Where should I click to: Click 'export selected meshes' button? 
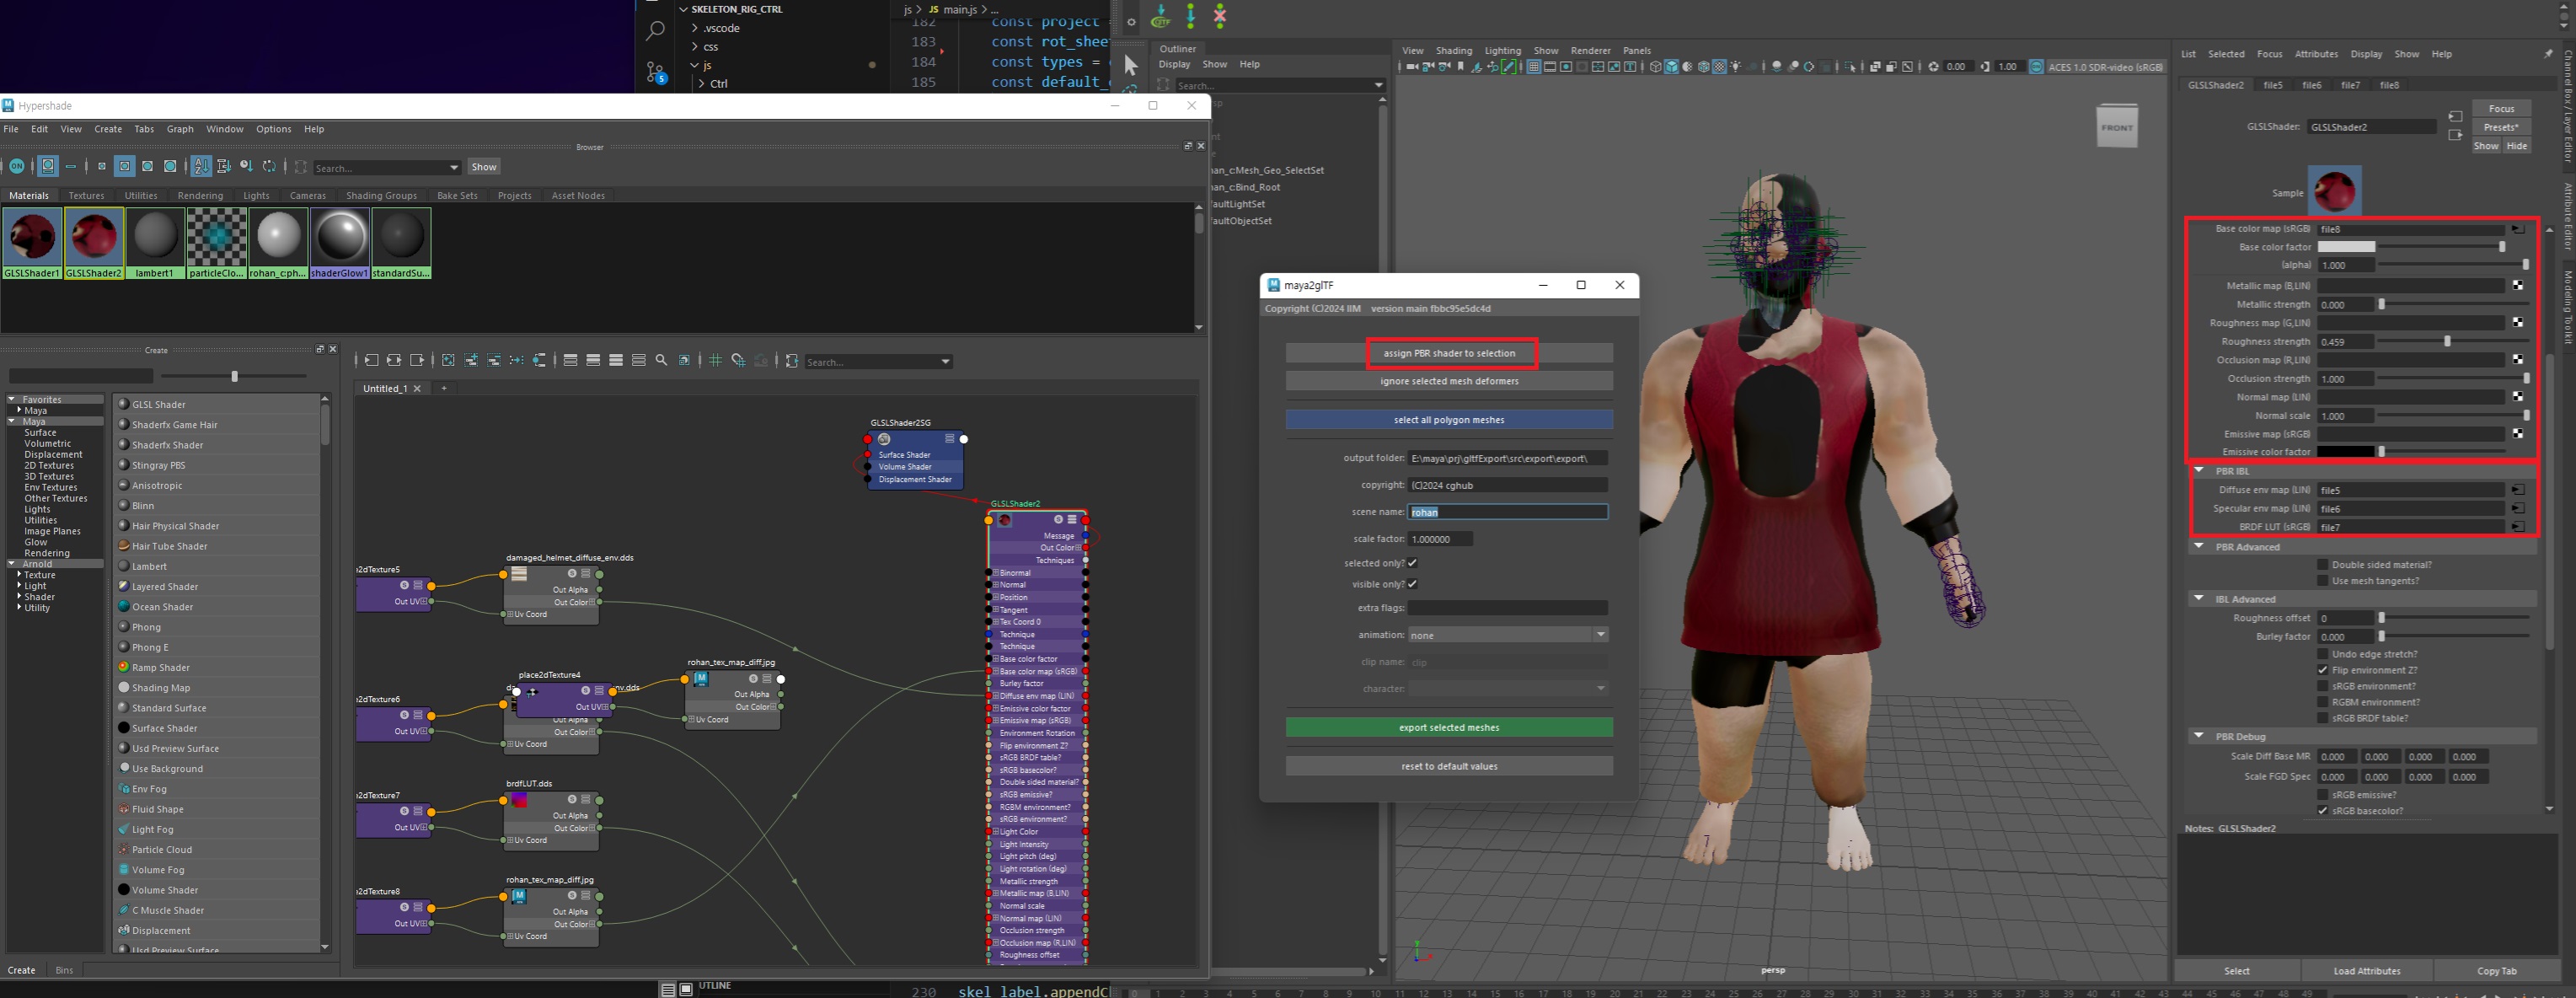[x=1448, y=727]
